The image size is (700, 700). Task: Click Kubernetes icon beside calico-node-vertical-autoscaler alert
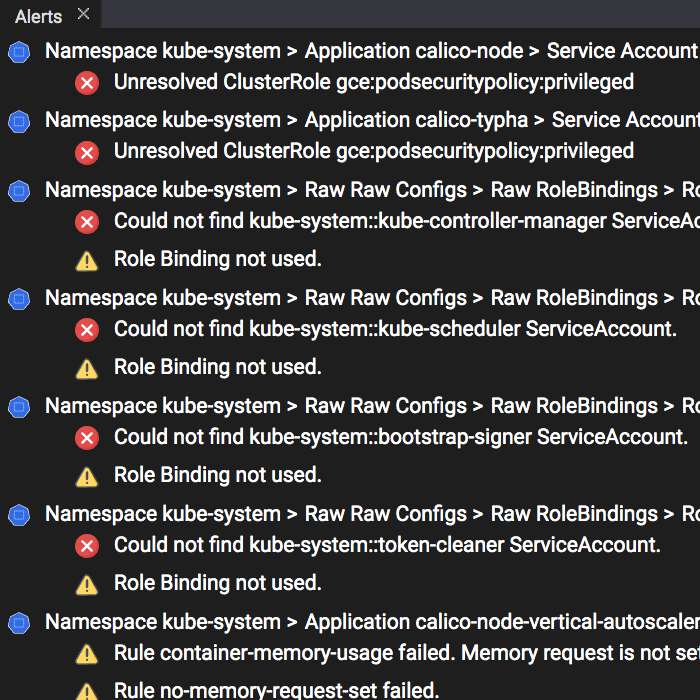[x=18, y=623]
